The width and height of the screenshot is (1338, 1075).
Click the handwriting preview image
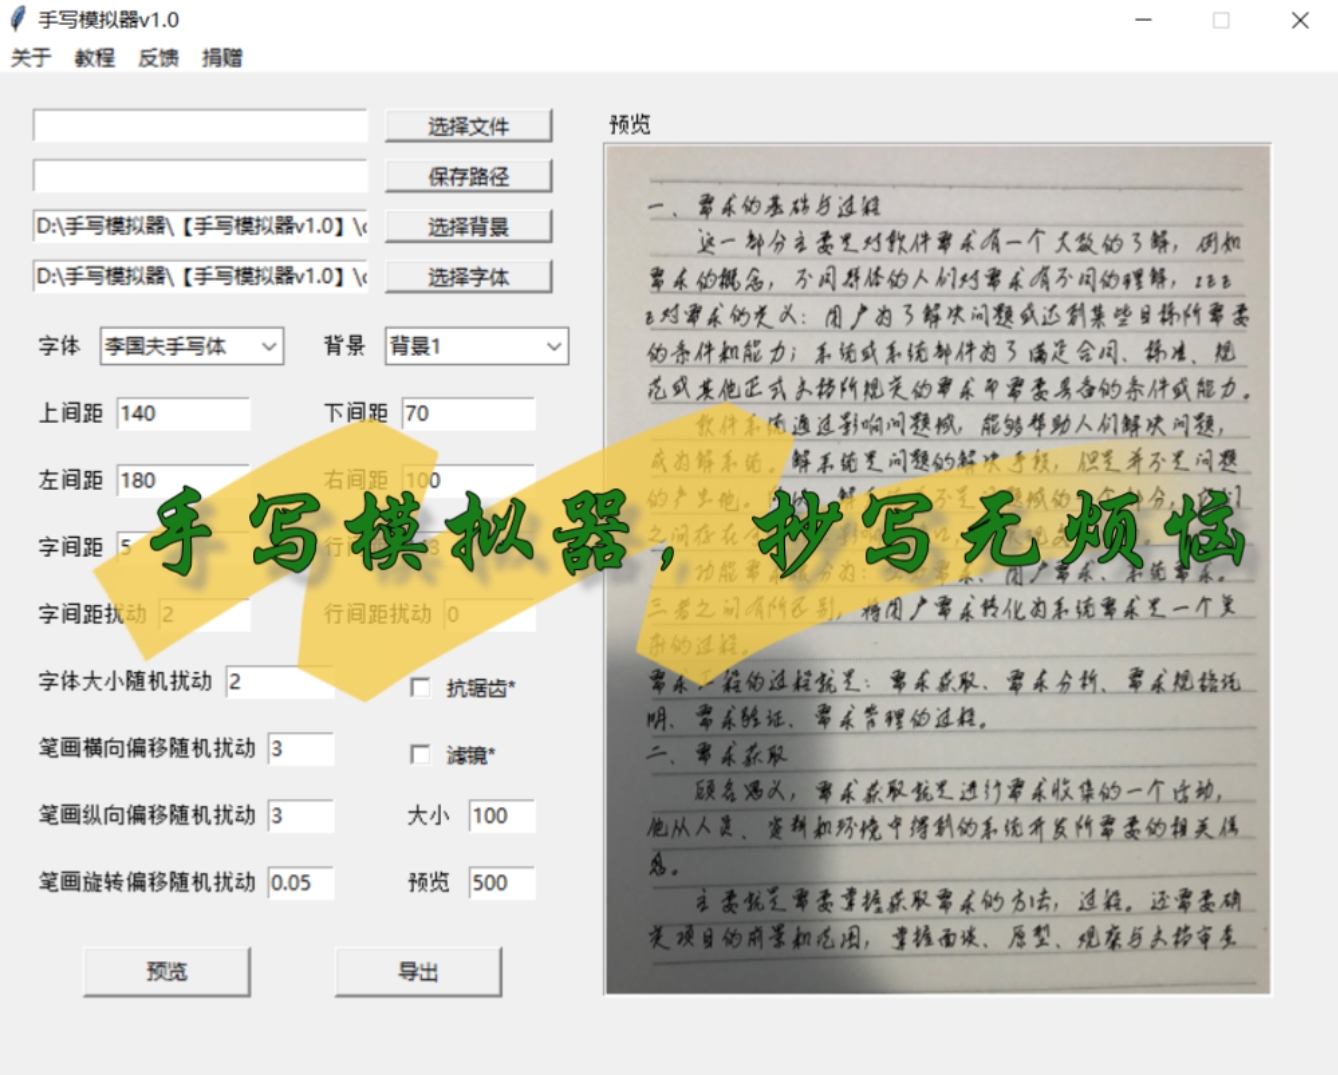pyautogui.click(x=937, y=569)
